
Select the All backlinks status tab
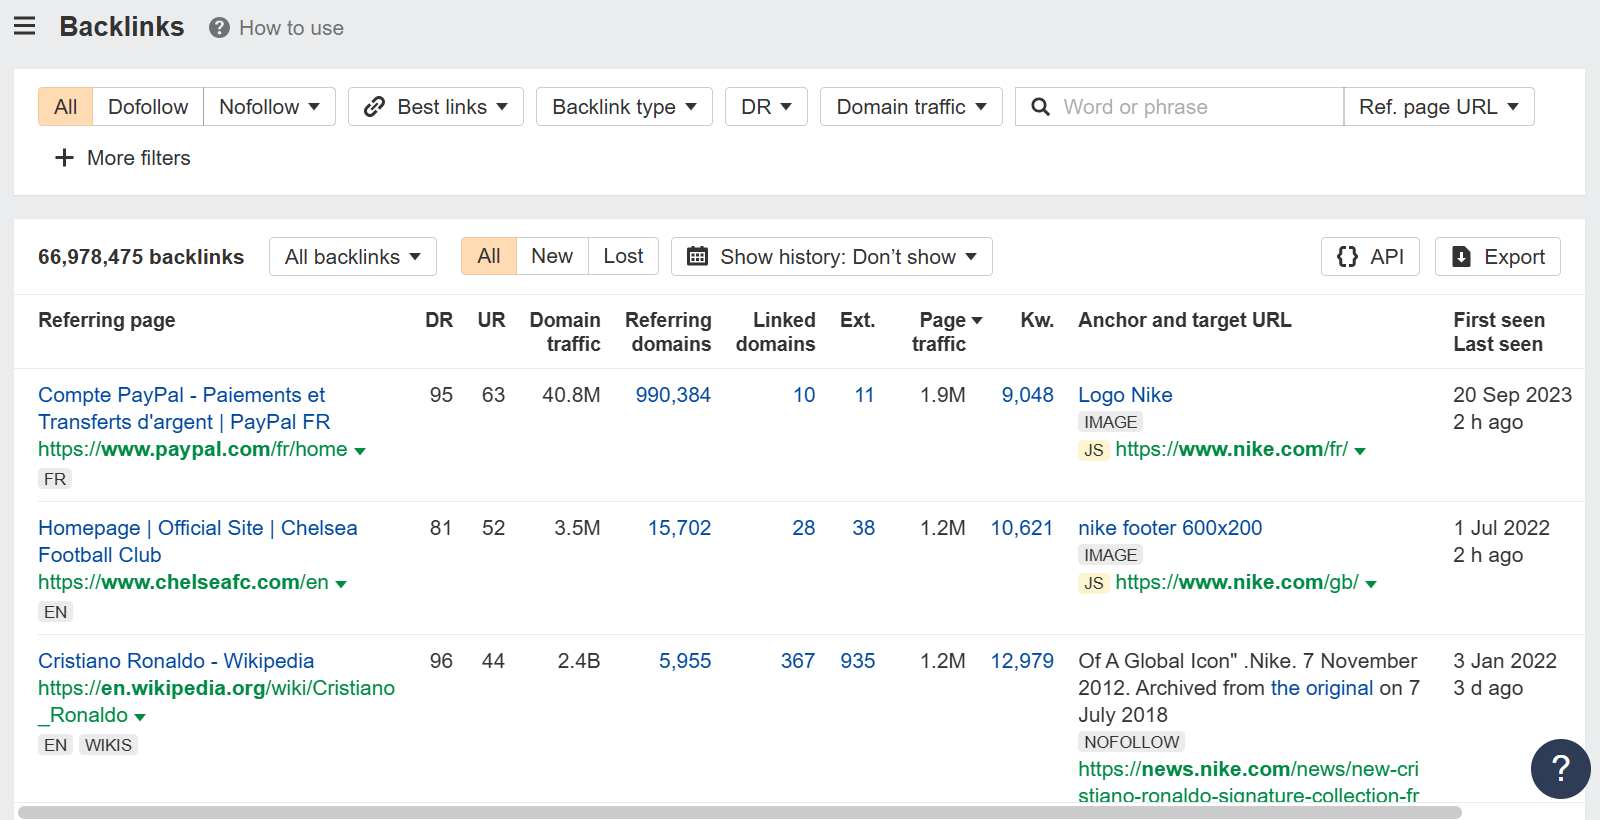[x=489, y=256]
